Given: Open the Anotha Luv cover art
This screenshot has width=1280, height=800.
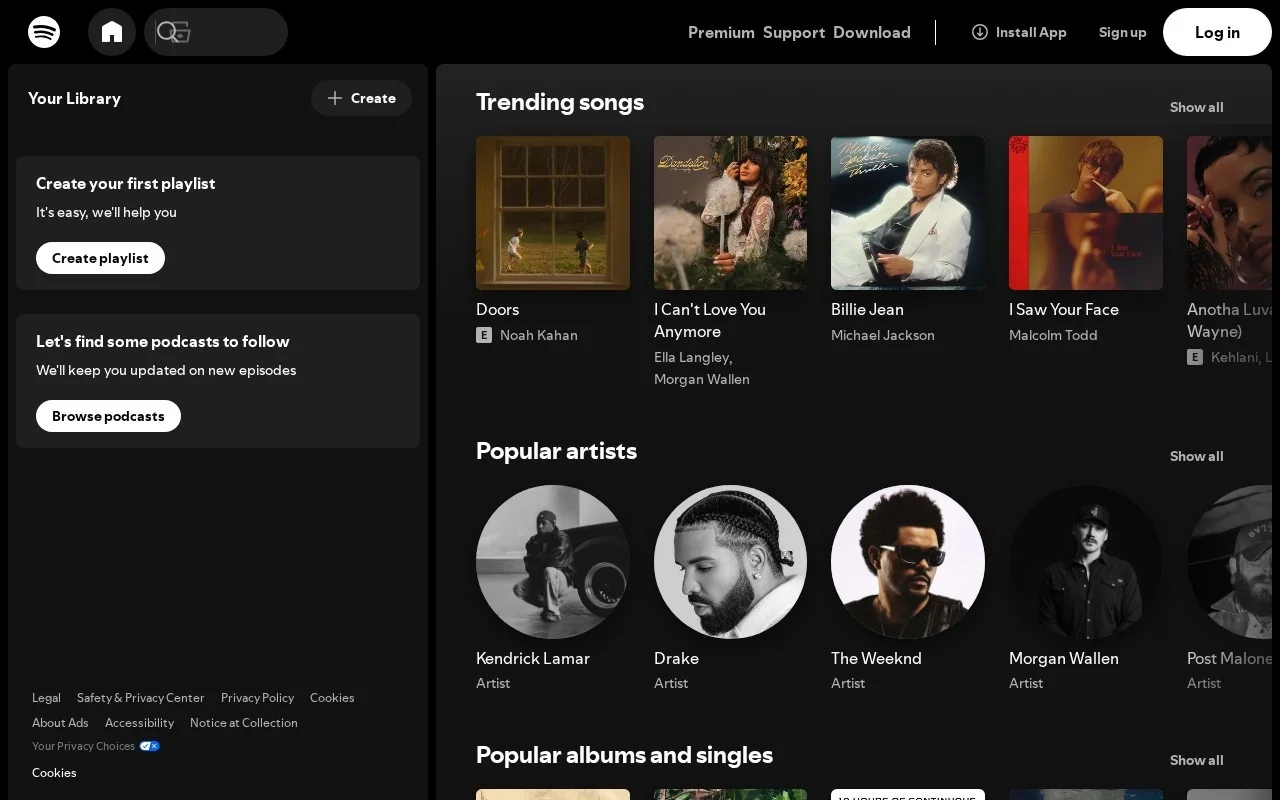Looking at the screenshot, I should pyautogui.click(x=1229, y=213).
